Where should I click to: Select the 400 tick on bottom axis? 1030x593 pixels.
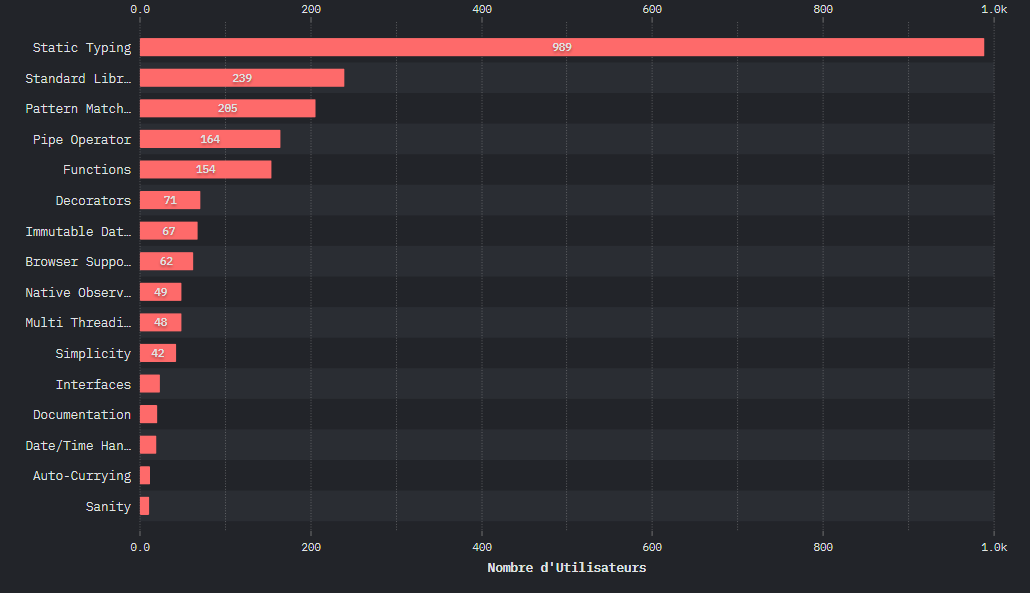point(481,547)
